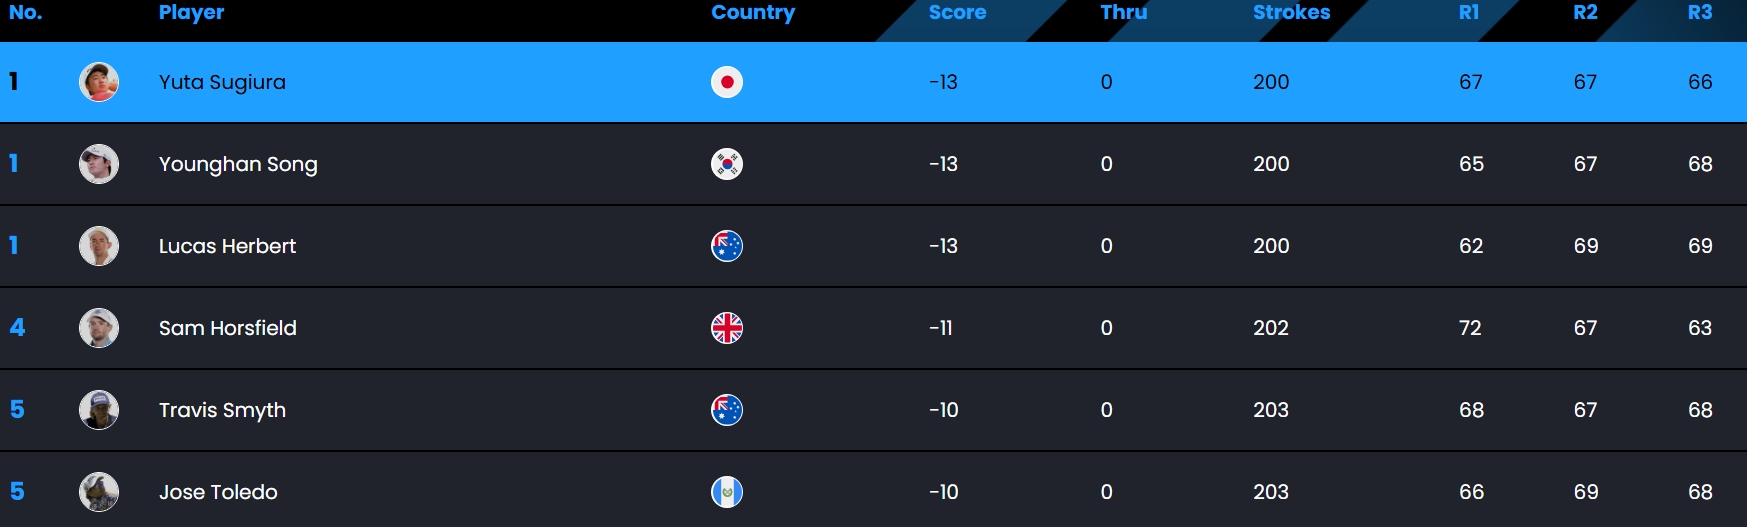The width and height of the screenshot is (1747, 527).
Task: Click UK flag beside Sam Horsfield
Action: (x=727, y=328)
